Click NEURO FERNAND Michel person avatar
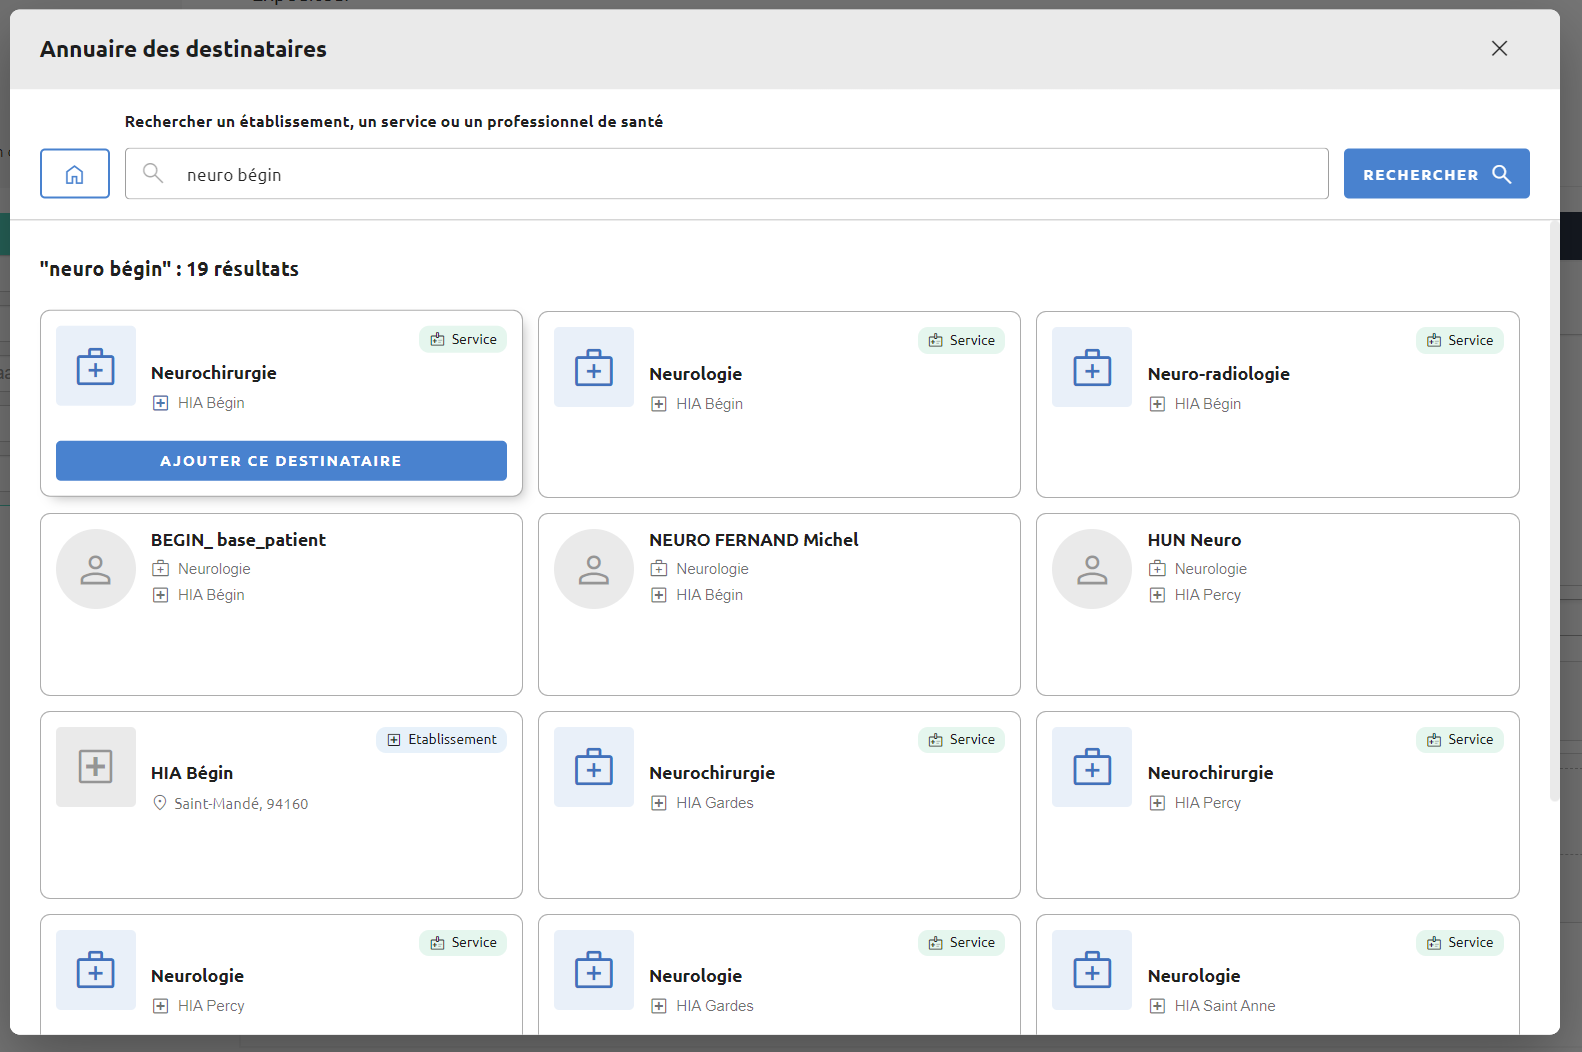Screen dimensions: 1582x1052 coord(594,569)
